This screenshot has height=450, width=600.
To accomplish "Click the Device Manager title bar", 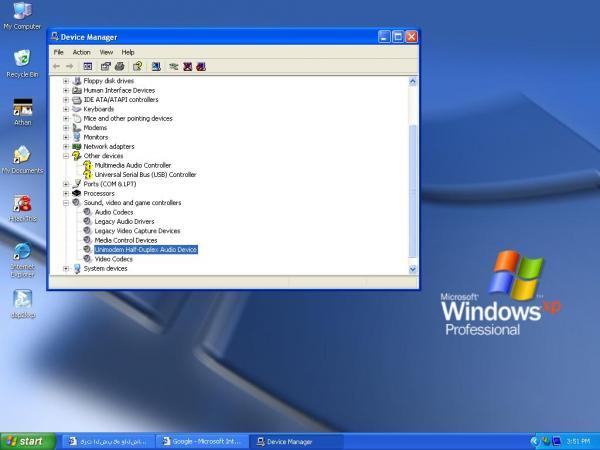I will tap(214, 37).
